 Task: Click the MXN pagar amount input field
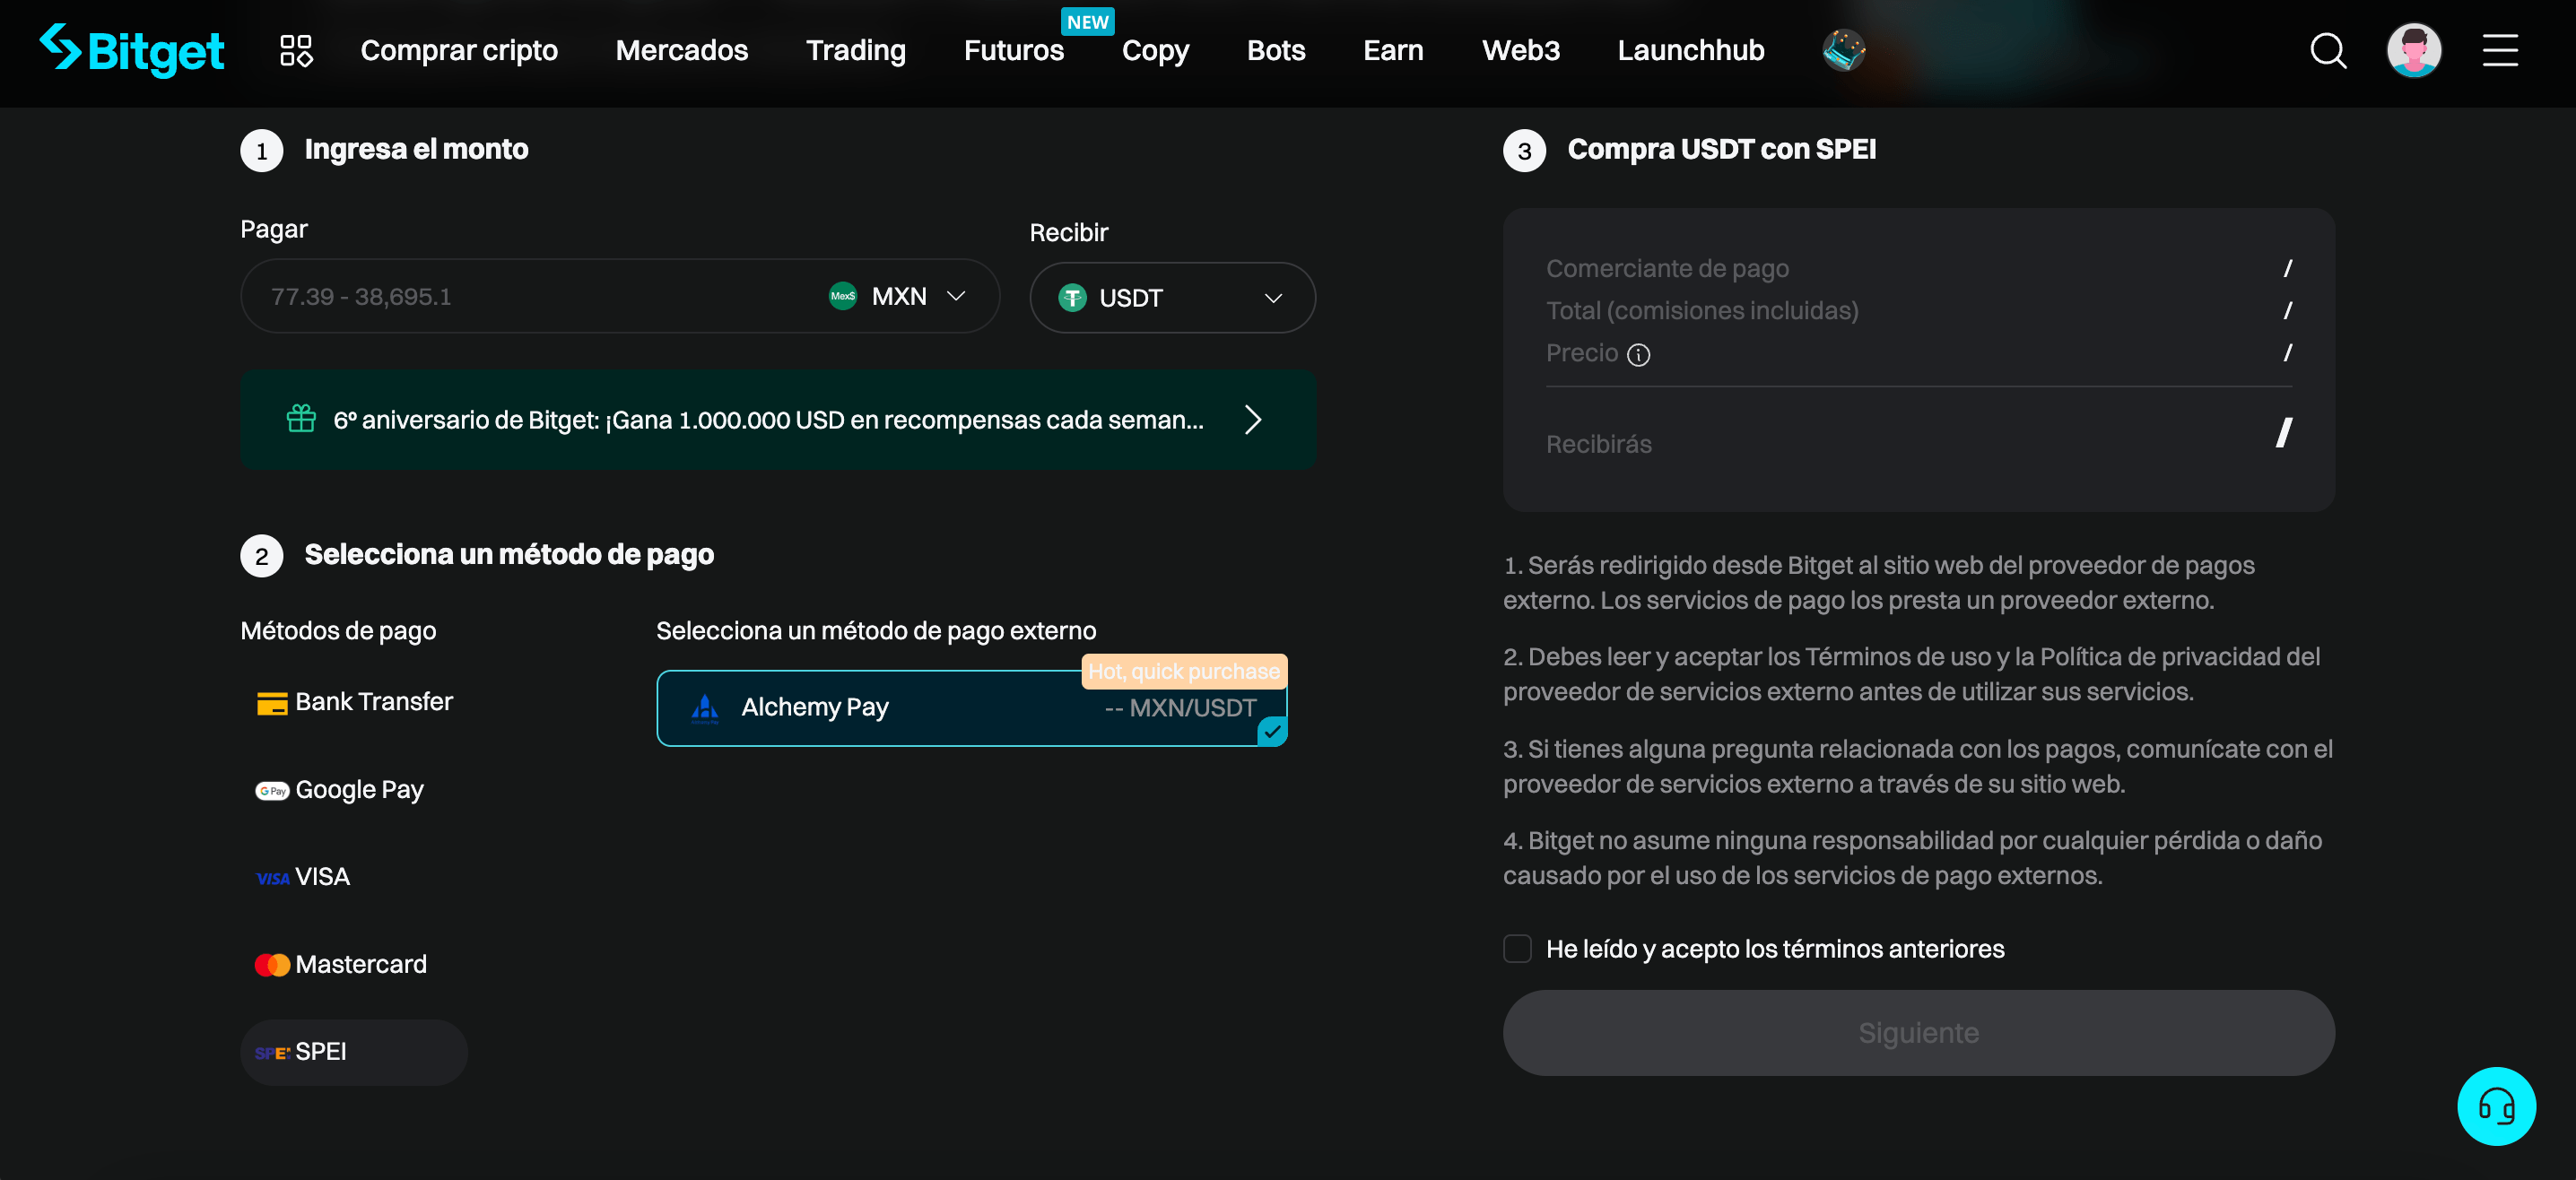coord(524,296)
